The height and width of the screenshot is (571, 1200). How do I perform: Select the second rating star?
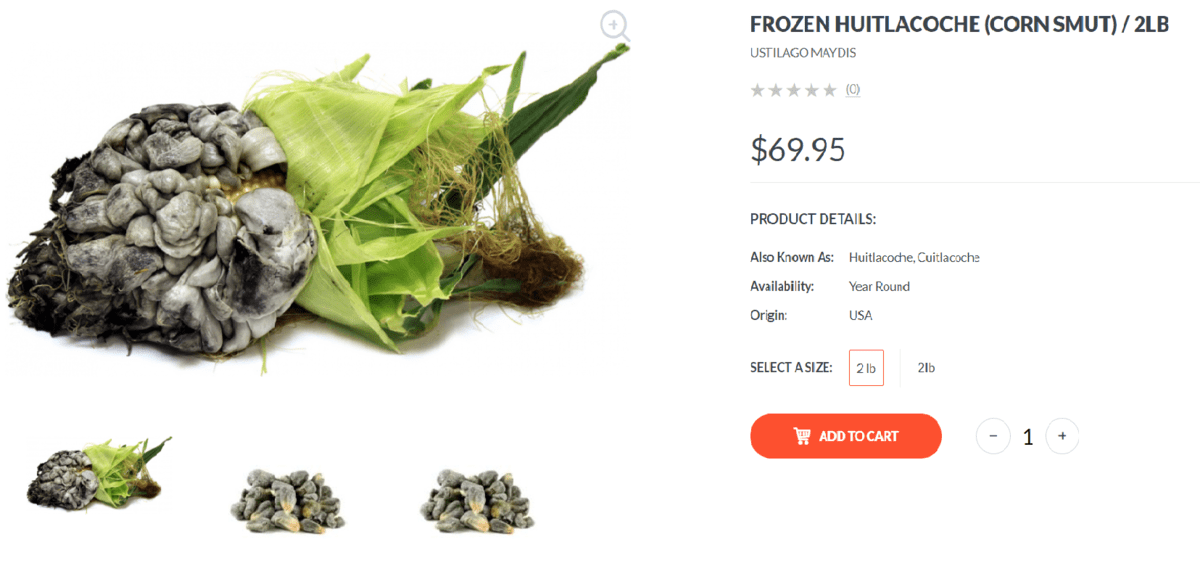coord(776,90)
